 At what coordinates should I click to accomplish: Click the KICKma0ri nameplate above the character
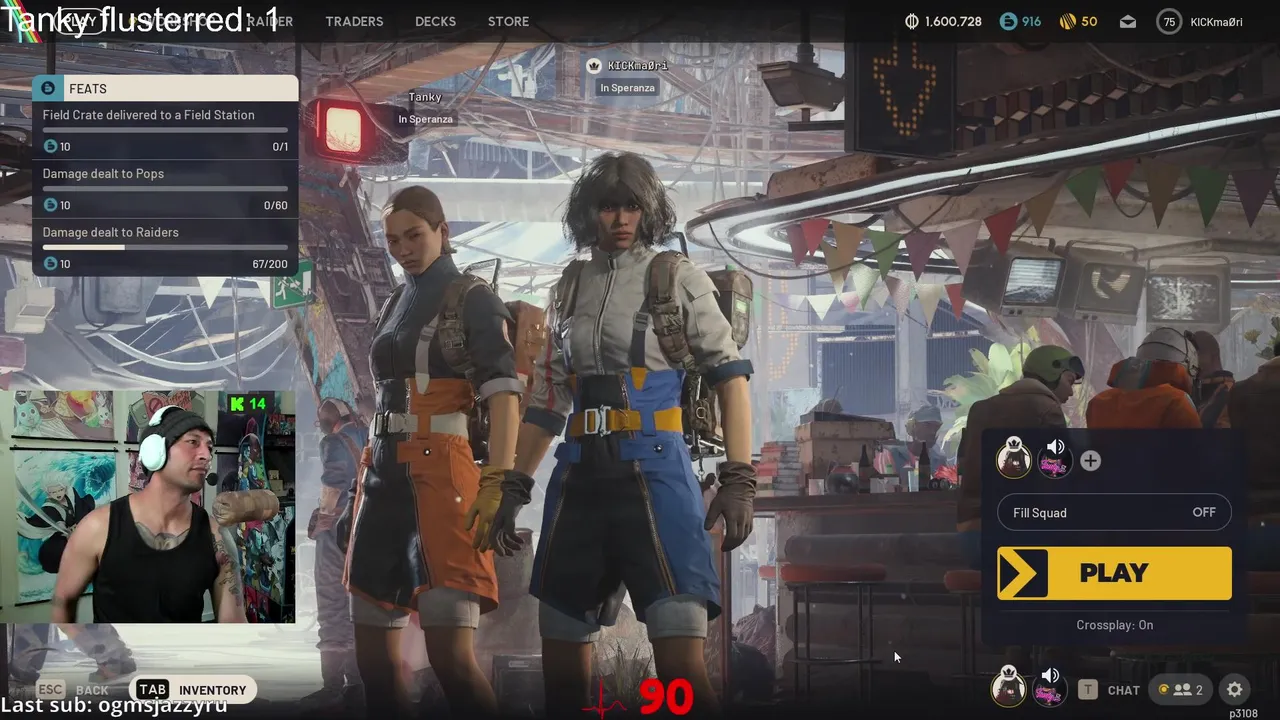tap(637, 66)
